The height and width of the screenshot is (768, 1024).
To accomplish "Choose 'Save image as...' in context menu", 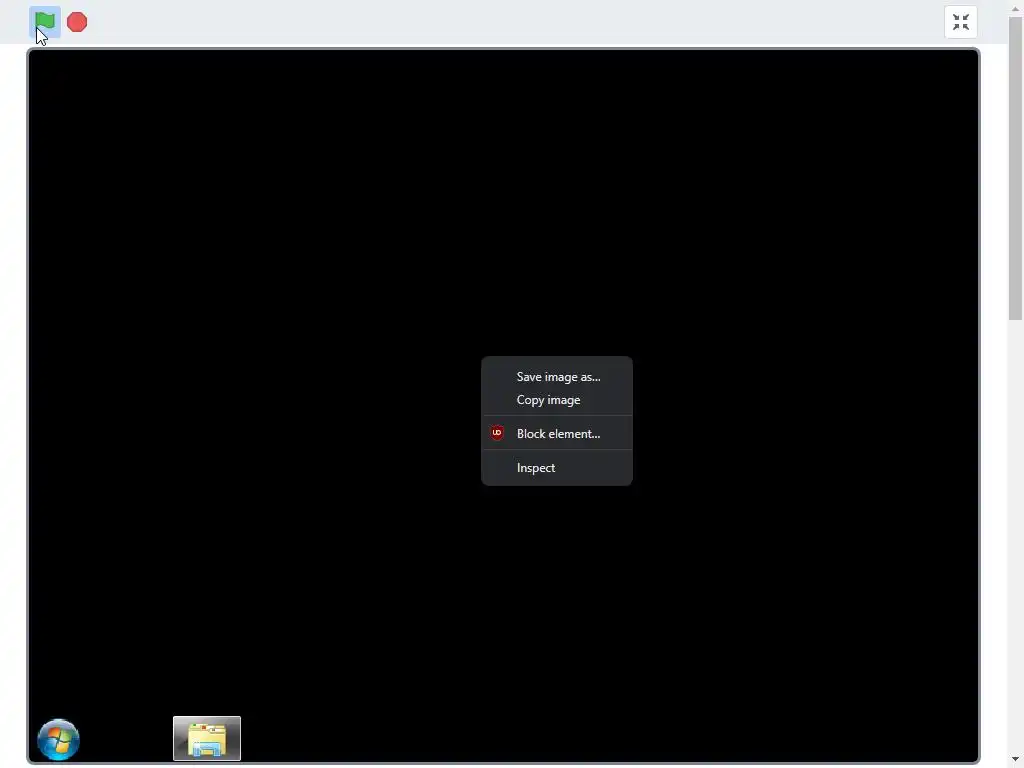I will (x=556, y=377).
